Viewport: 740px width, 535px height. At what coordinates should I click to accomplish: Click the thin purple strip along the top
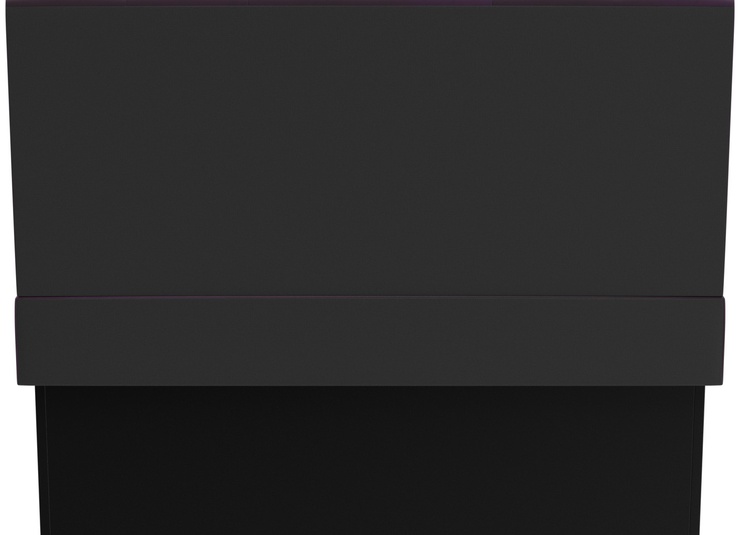click(370, 3)
